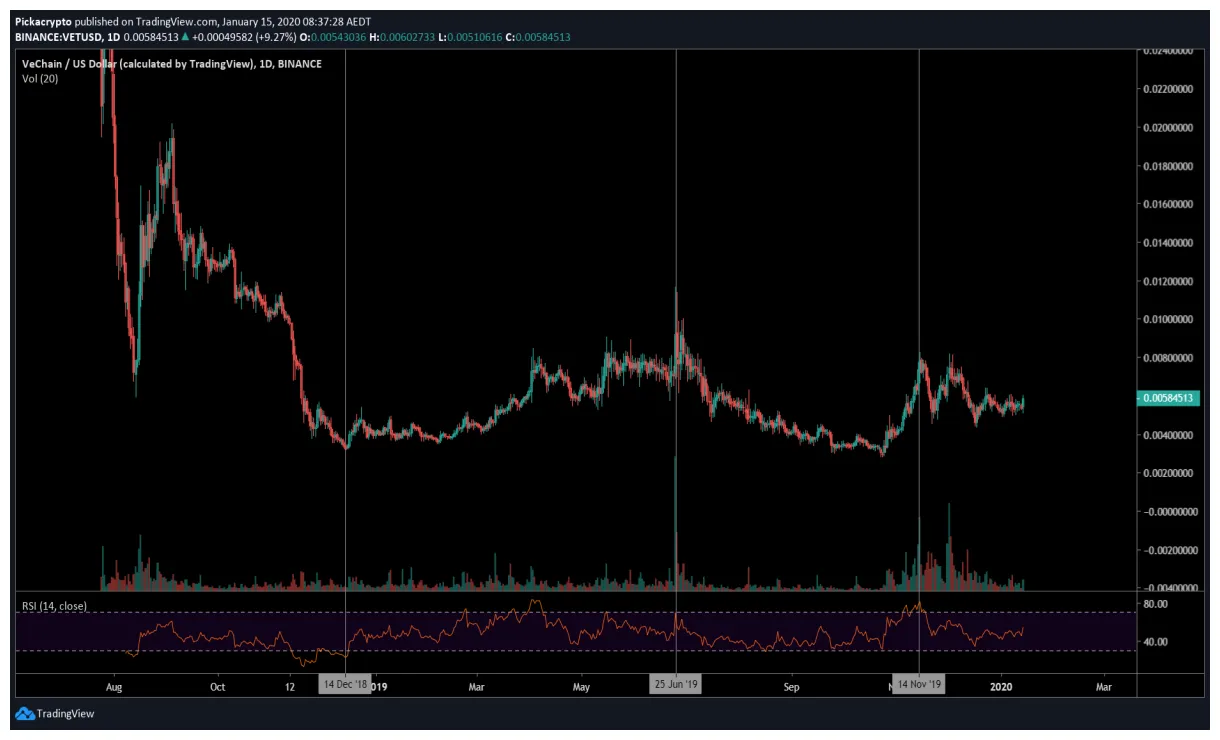Click the 14 Dec '18 date marker
Screen dimensions: 1220x740
pos(347,686)
